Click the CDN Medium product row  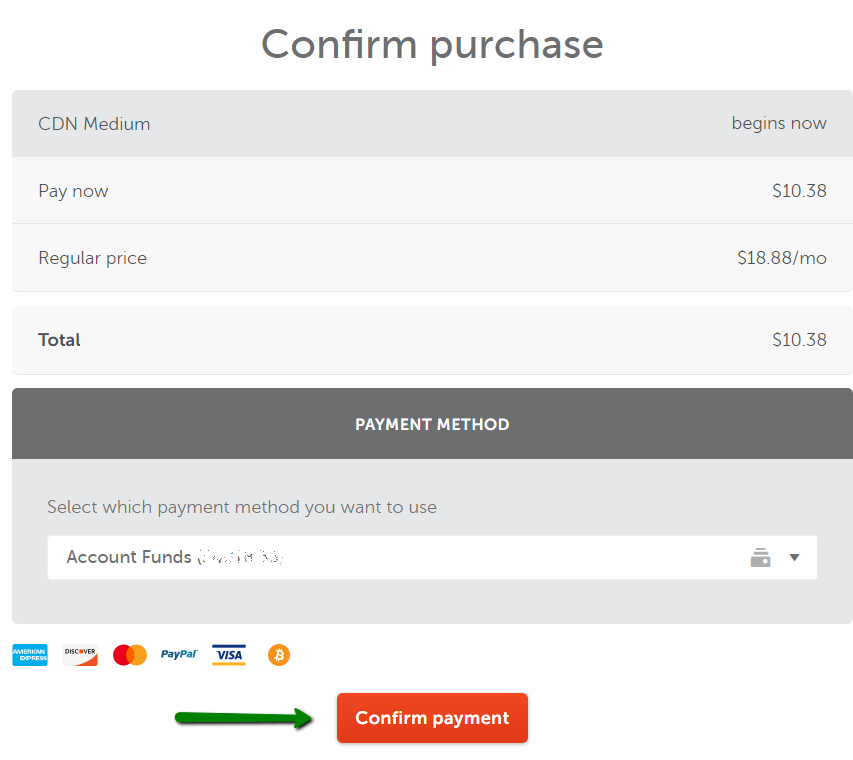click(x=432, y=123)
